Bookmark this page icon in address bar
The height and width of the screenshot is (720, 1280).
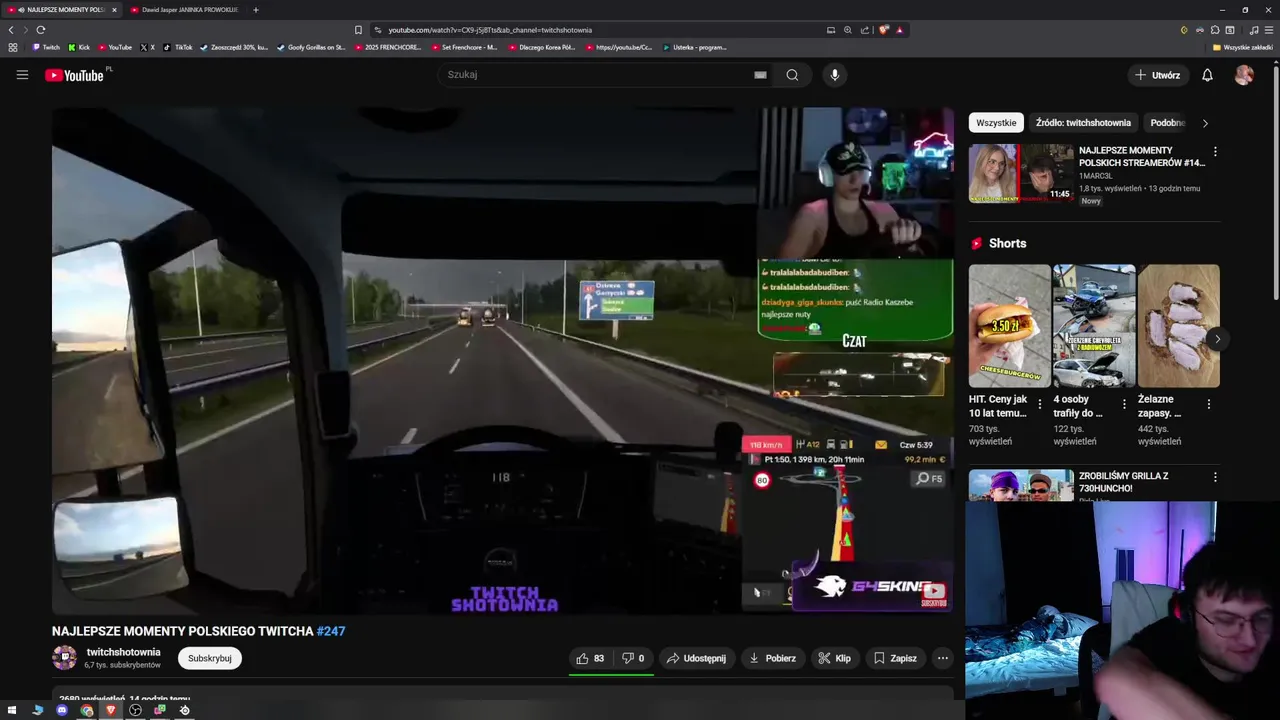(x=358, y=30)
